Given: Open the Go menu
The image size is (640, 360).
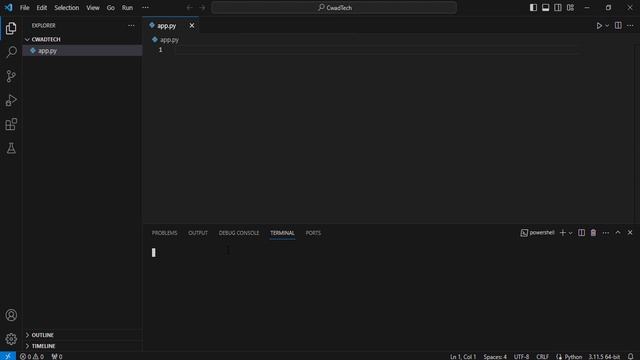Looking at the screenshot, I should 111,7.
